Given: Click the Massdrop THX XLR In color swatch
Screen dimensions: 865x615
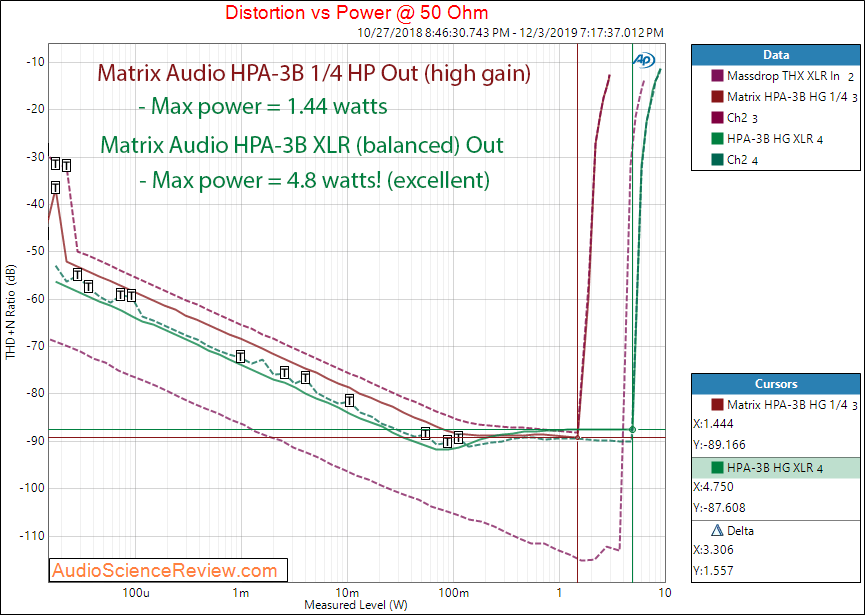Looking at the screenshot, I should tap(717, 76).
